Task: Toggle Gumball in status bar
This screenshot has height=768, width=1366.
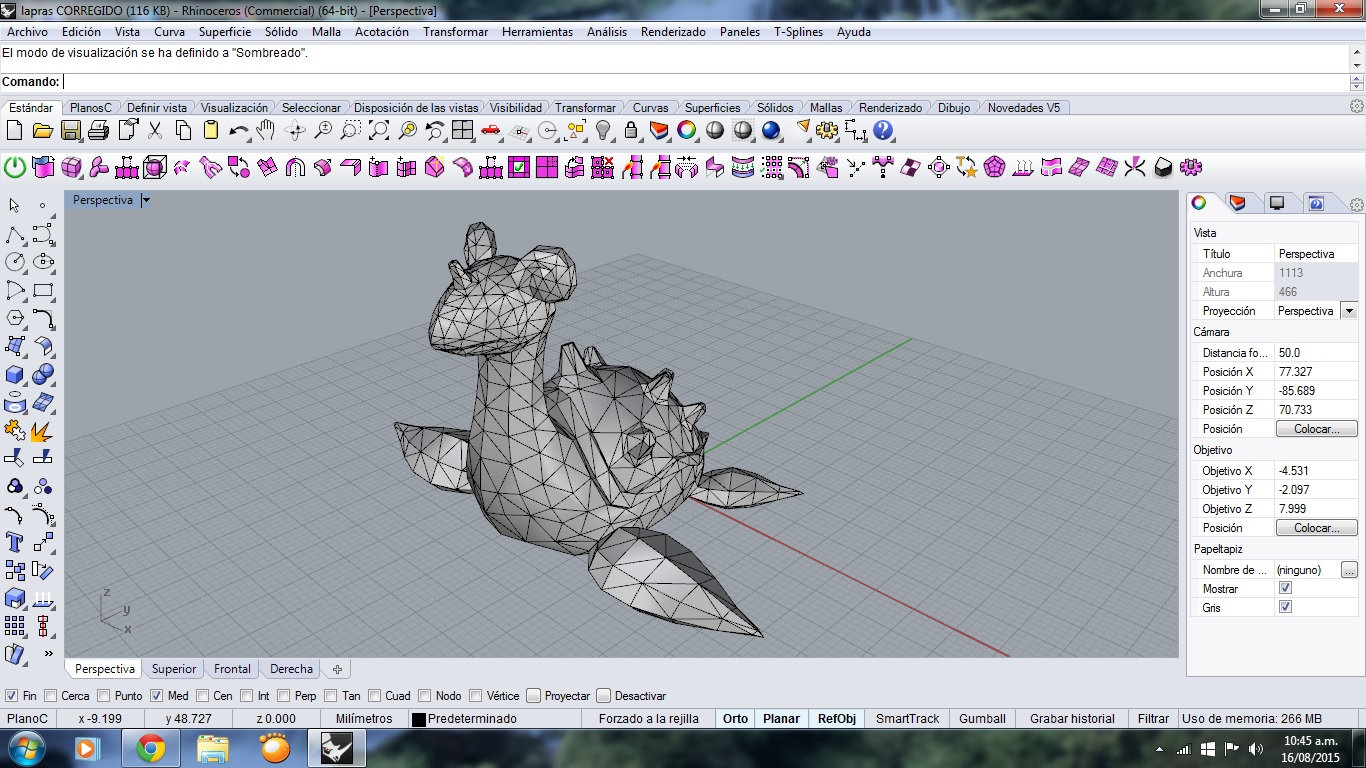Action: [x=982, y=719]
